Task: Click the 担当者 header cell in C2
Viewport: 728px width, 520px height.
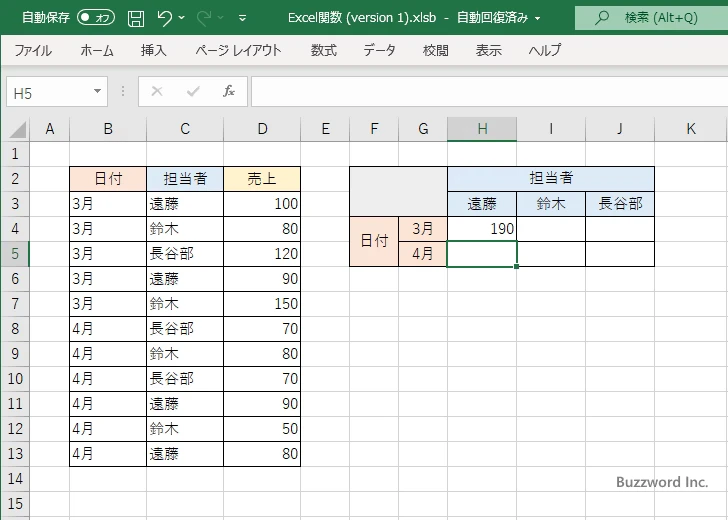Action: [x=185, y=179]
